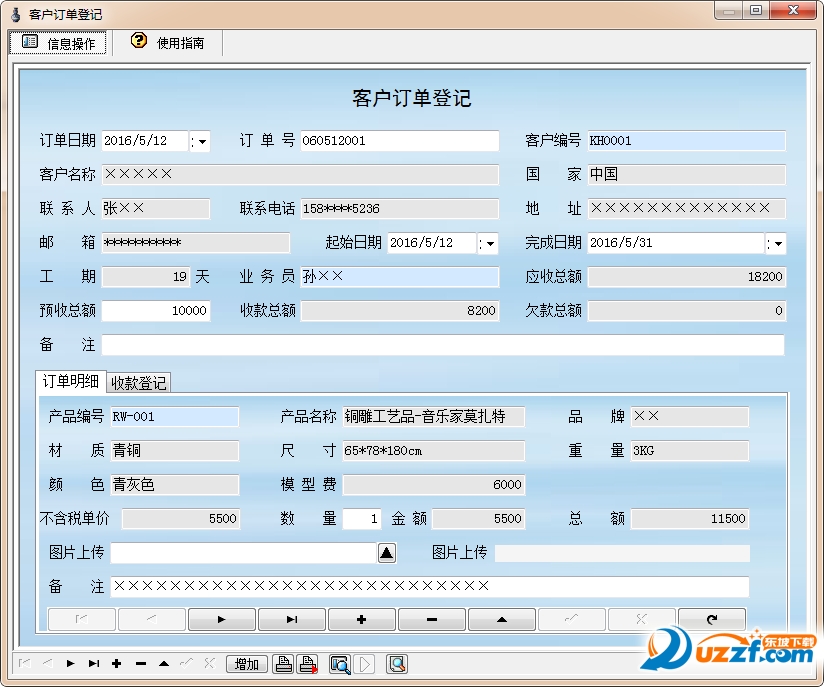Click the 地址 field
Viewport: 824px width, 687px height.
pos(686,209)
